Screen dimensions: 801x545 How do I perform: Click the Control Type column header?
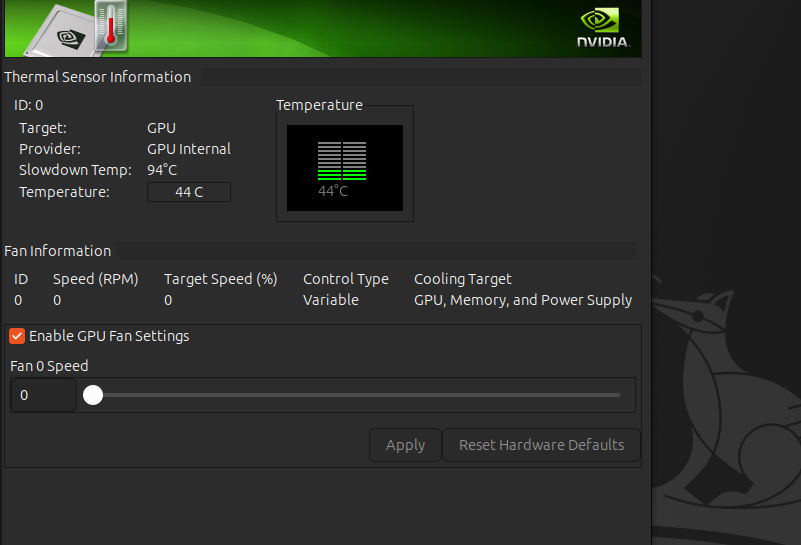[346, 279]
